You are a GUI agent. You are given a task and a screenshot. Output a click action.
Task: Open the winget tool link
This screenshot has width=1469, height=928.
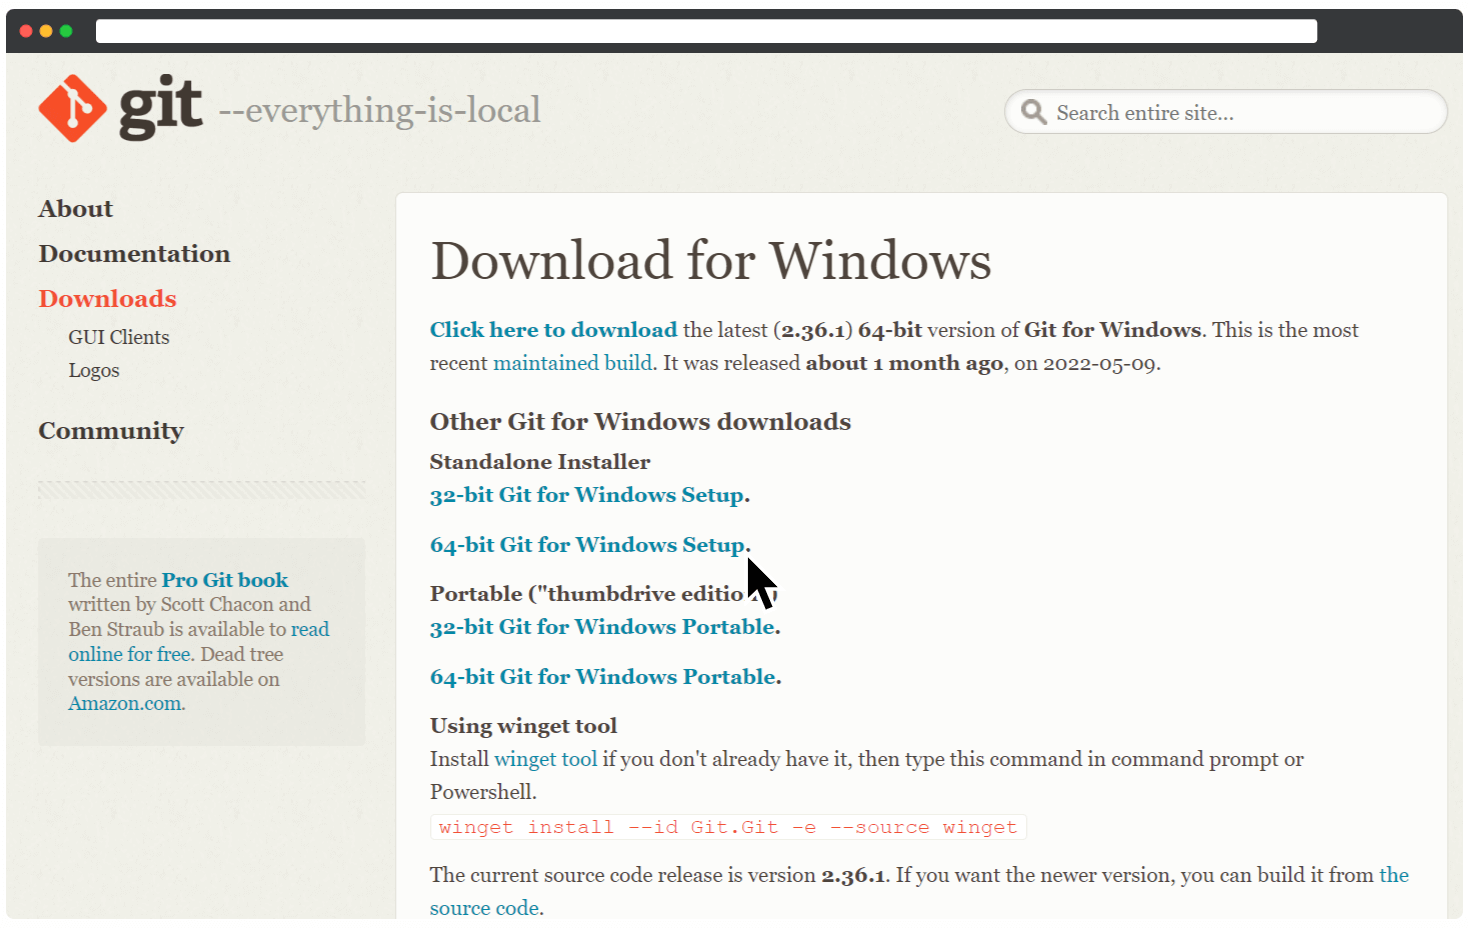(546, 759)
